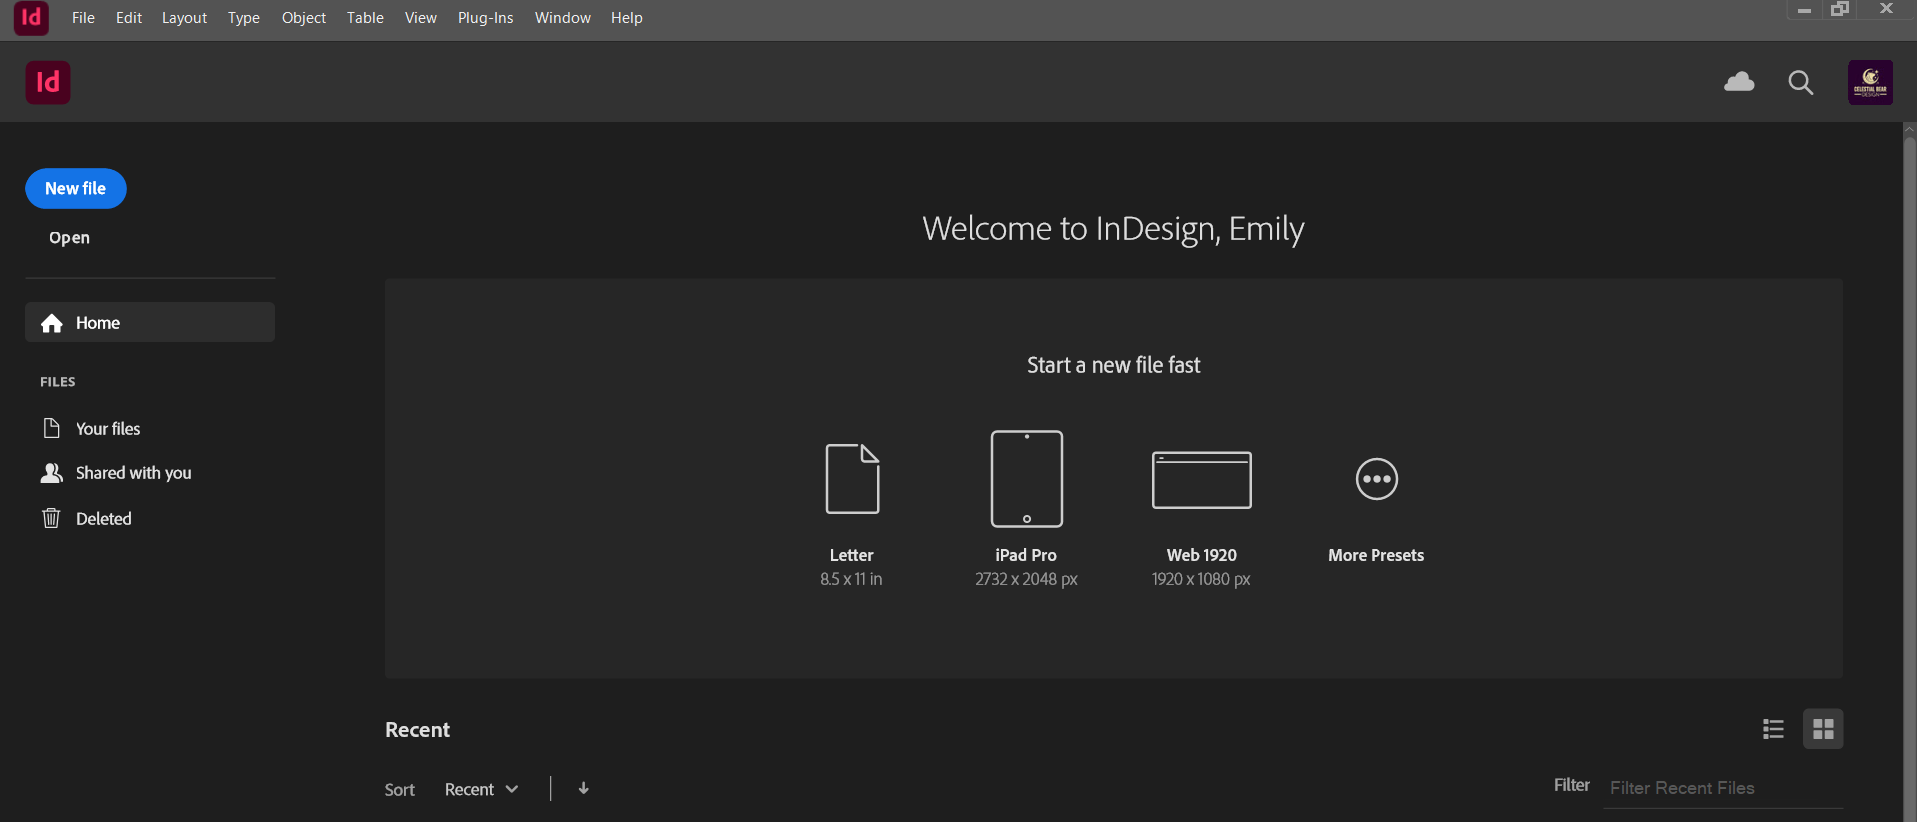The image size is (1917, 822).
Task: Reverse sort order with arrow icon
Action: (583, 788)
